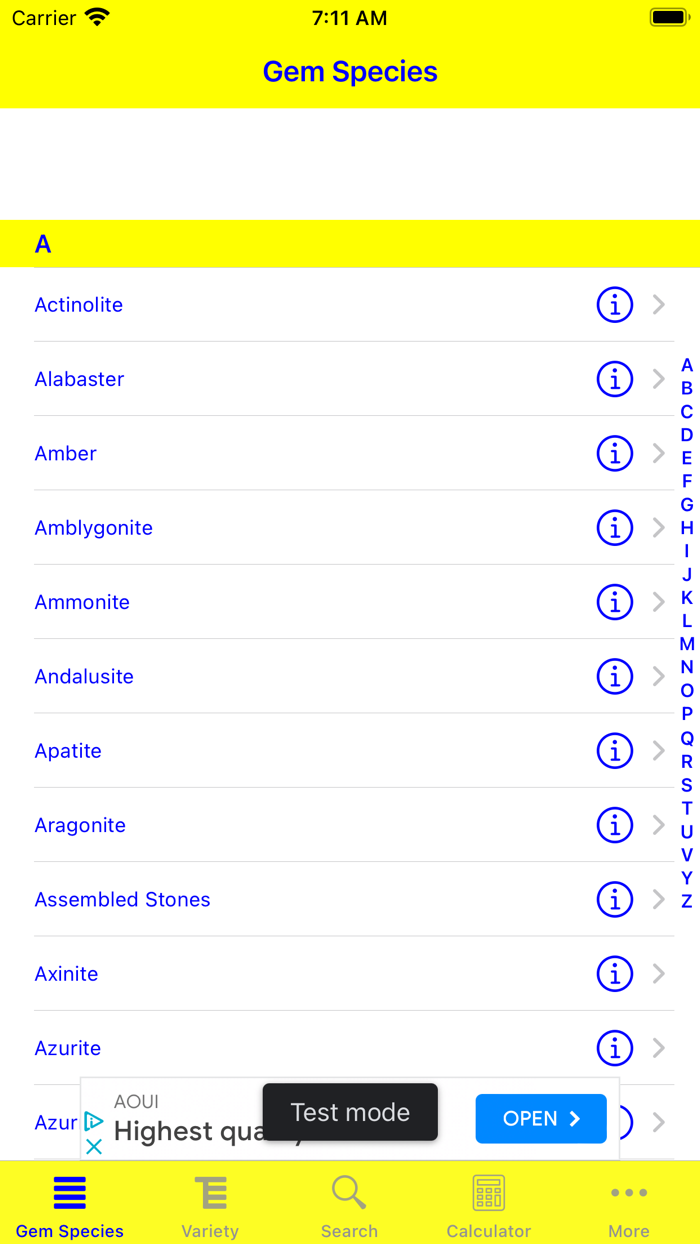Tap the AdChoices icon in the ad
Image resolution: width=700 pixels, height=1244 pixels.
point(93,1122)
